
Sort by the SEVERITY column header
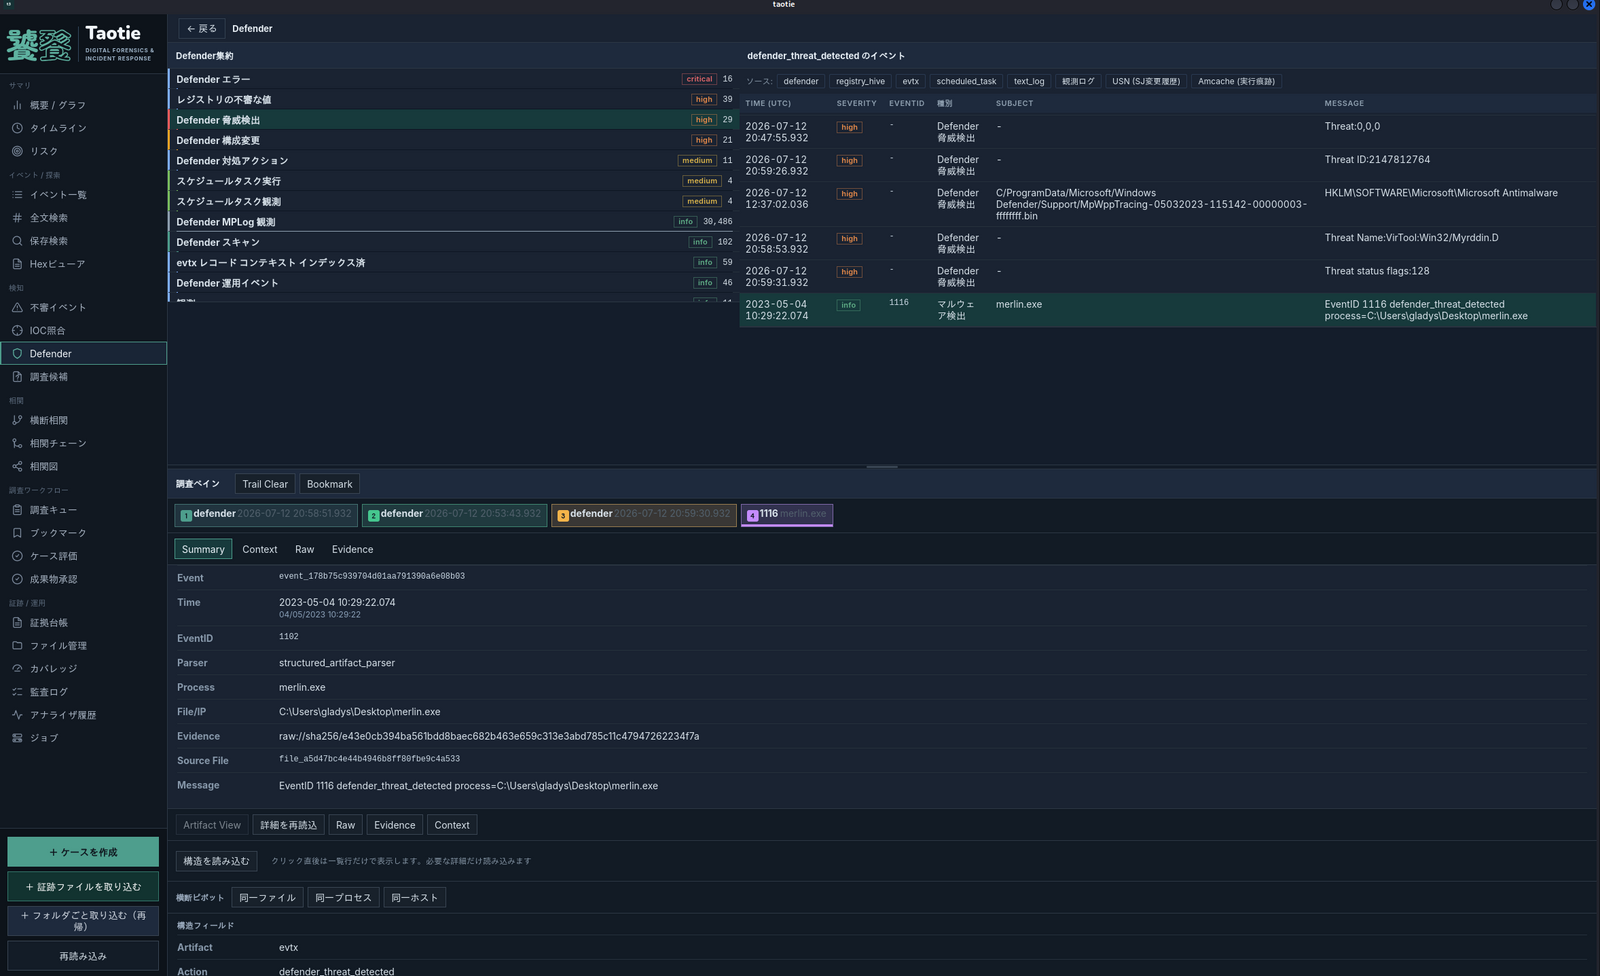pyautogui.click(x=856, y=103)
